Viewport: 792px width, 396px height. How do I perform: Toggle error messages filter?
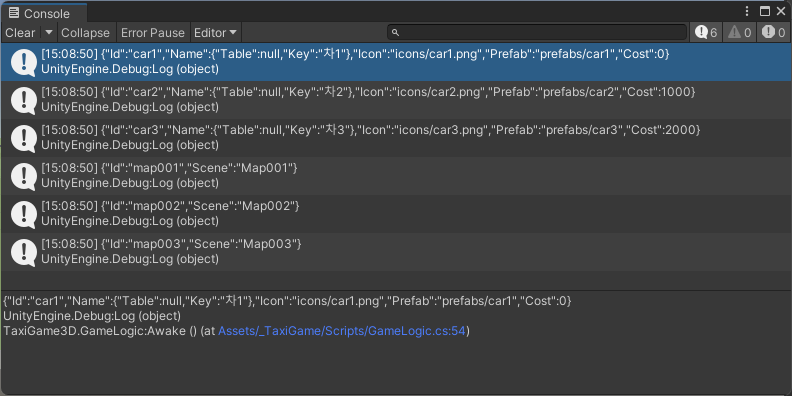tap(774, 33)
